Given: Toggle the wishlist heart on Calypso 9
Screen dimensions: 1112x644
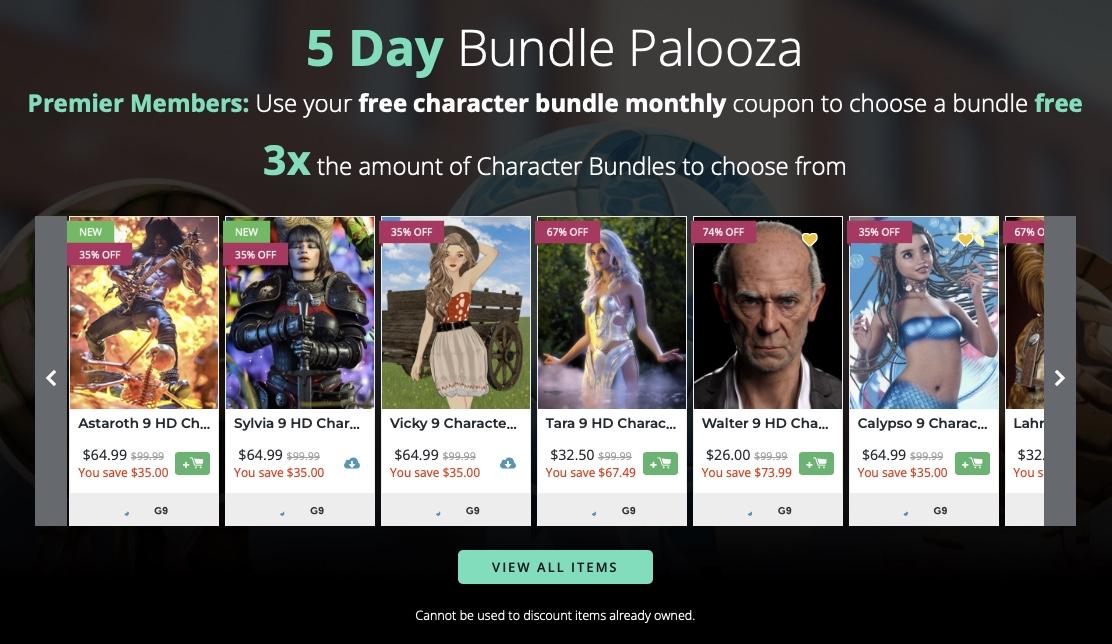Looking at the screenshot, I should [x=965, y=240].
